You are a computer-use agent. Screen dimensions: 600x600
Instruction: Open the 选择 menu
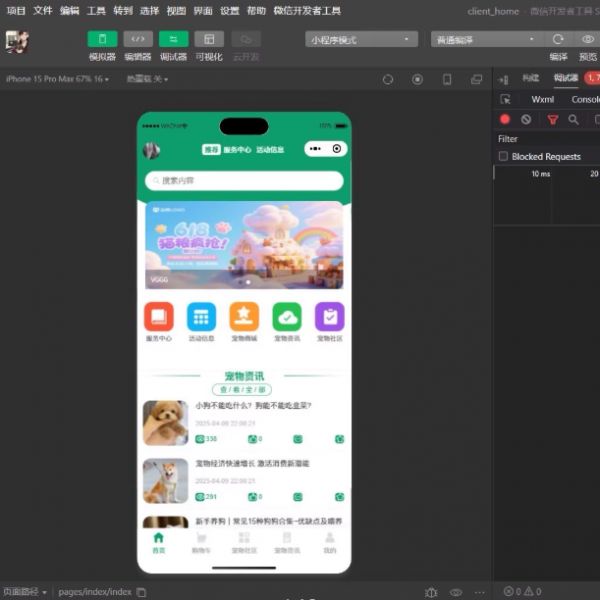[x=149, y=11]
